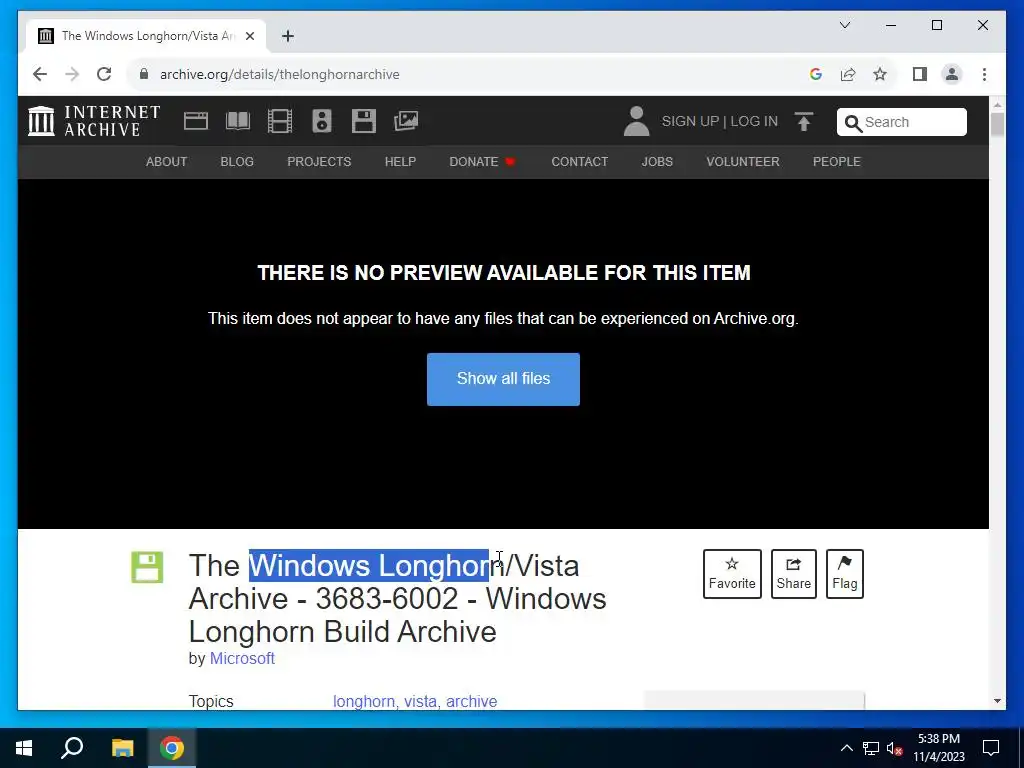Open the Microsoft author link

point(242,658)
